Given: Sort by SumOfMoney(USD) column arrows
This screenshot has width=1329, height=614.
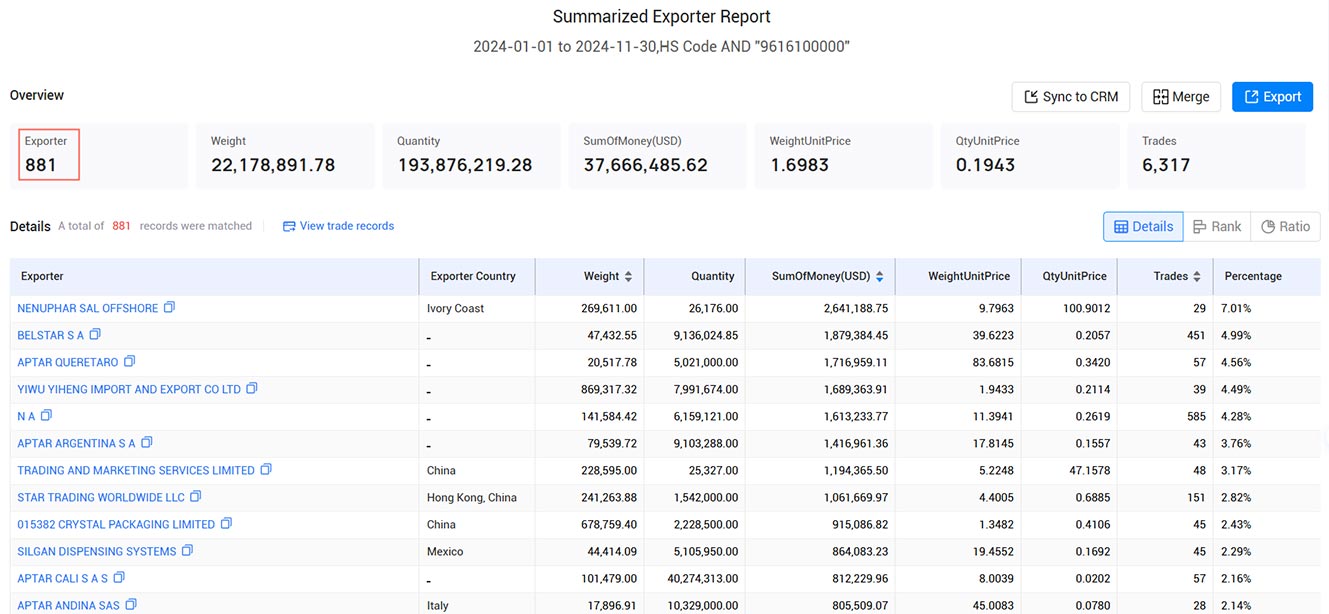Looking at the screenshot, I should tap(879, 277).
